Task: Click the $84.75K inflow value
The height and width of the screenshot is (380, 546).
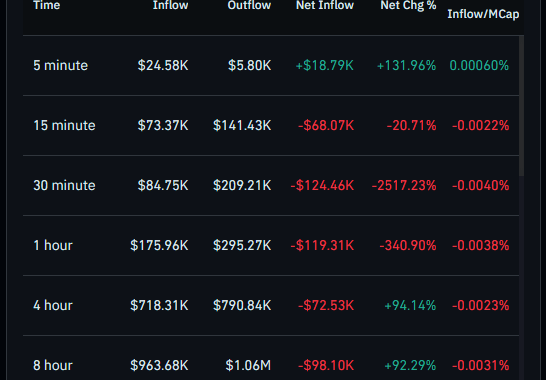Action: tap(163, 185)
